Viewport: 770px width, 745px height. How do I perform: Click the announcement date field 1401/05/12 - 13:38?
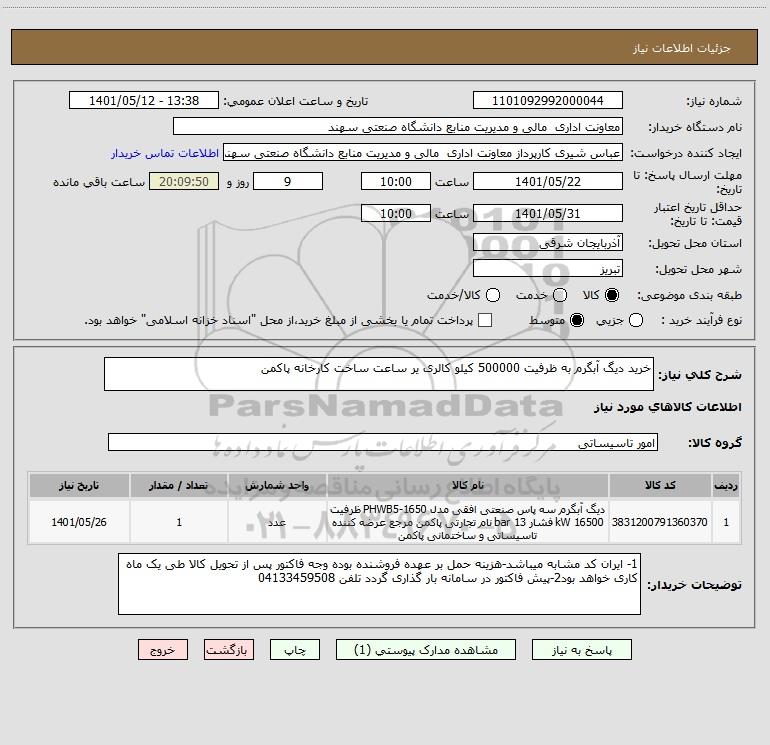(144, 100)
